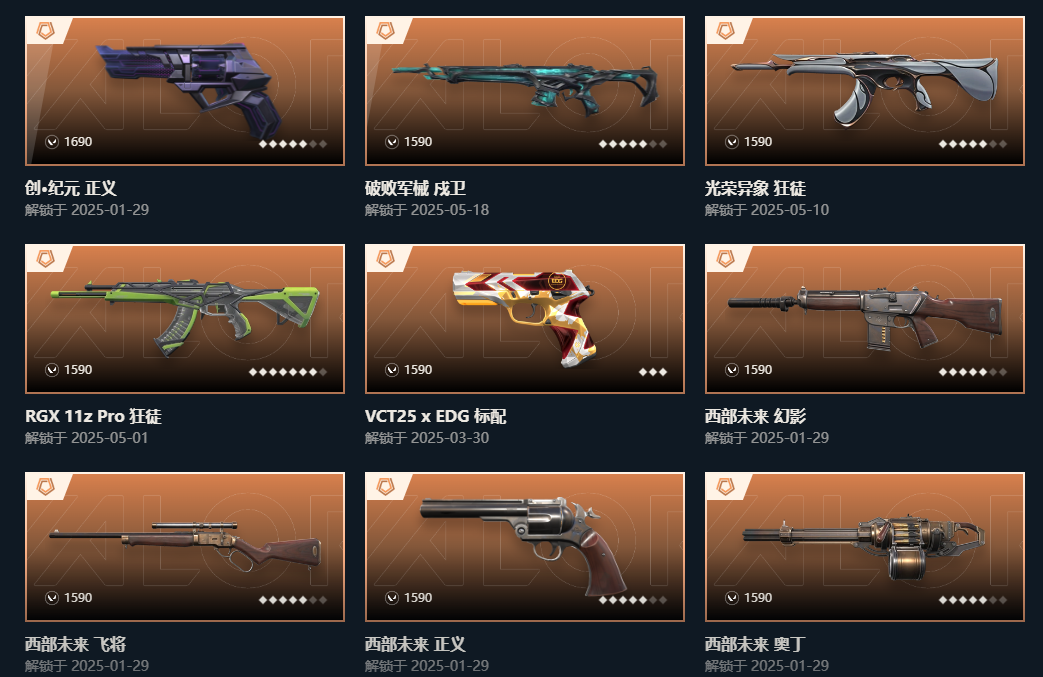
Task: Click the tier badge on RGX 11z Pro 狂徒 card
Action: coord(45,259)
